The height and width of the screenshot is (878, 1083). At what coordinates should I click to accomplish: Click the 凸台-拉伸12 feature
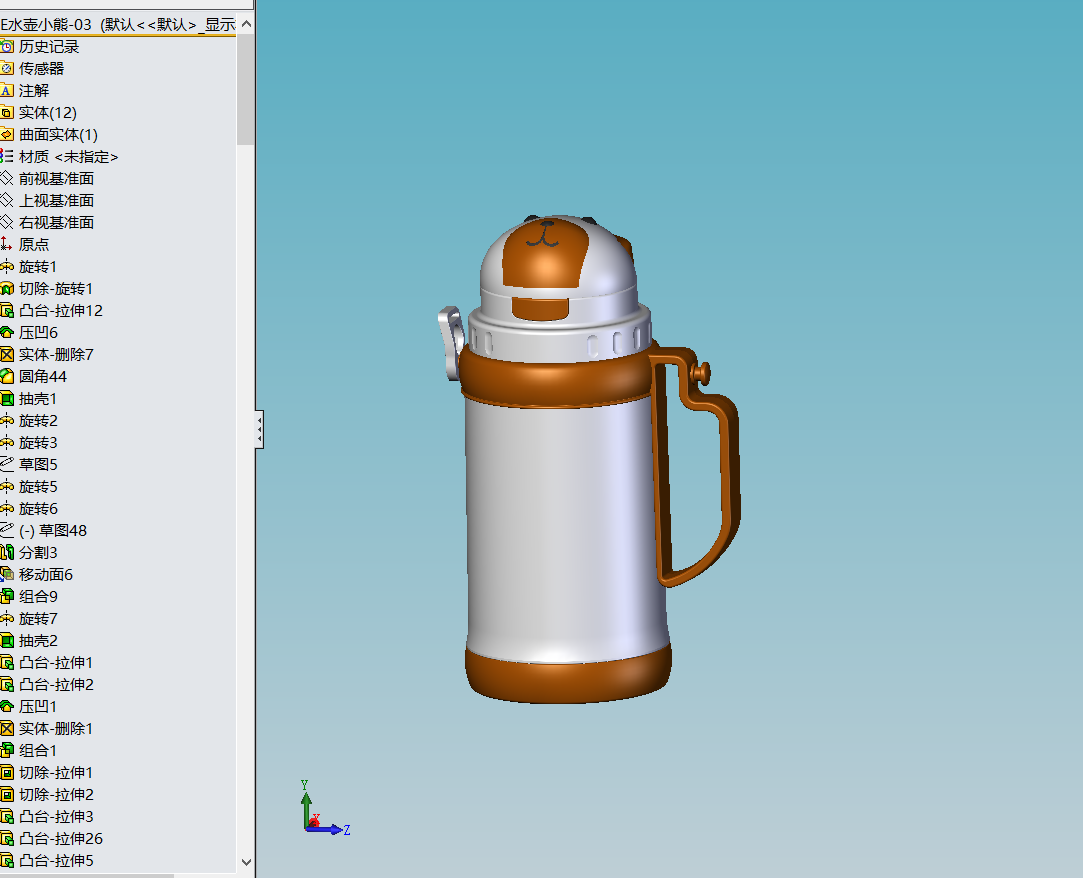pos(61,311)
